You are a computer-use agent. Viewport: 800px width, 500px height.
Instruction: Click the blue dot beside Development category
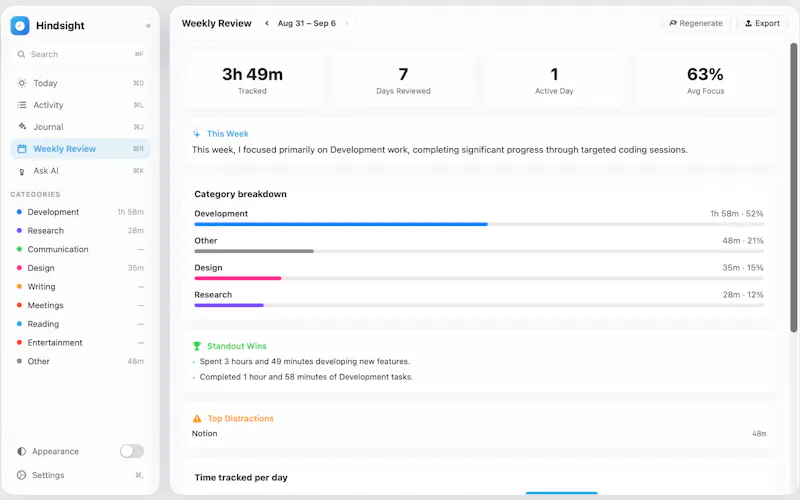19,212
